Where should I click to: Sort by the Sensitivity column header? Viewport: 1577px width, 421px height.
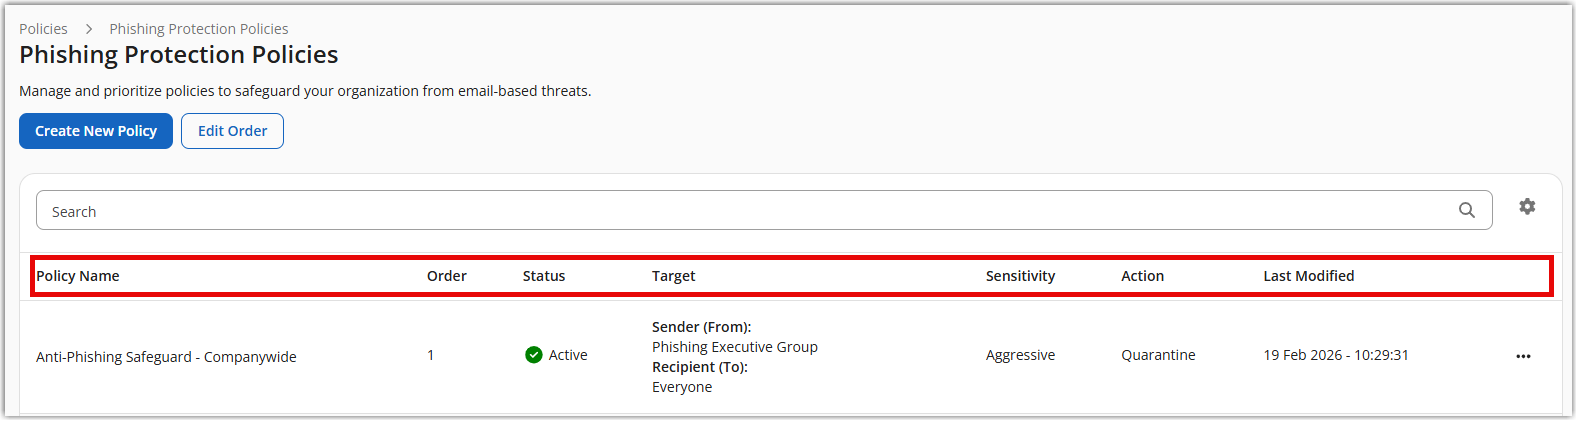1020,276
